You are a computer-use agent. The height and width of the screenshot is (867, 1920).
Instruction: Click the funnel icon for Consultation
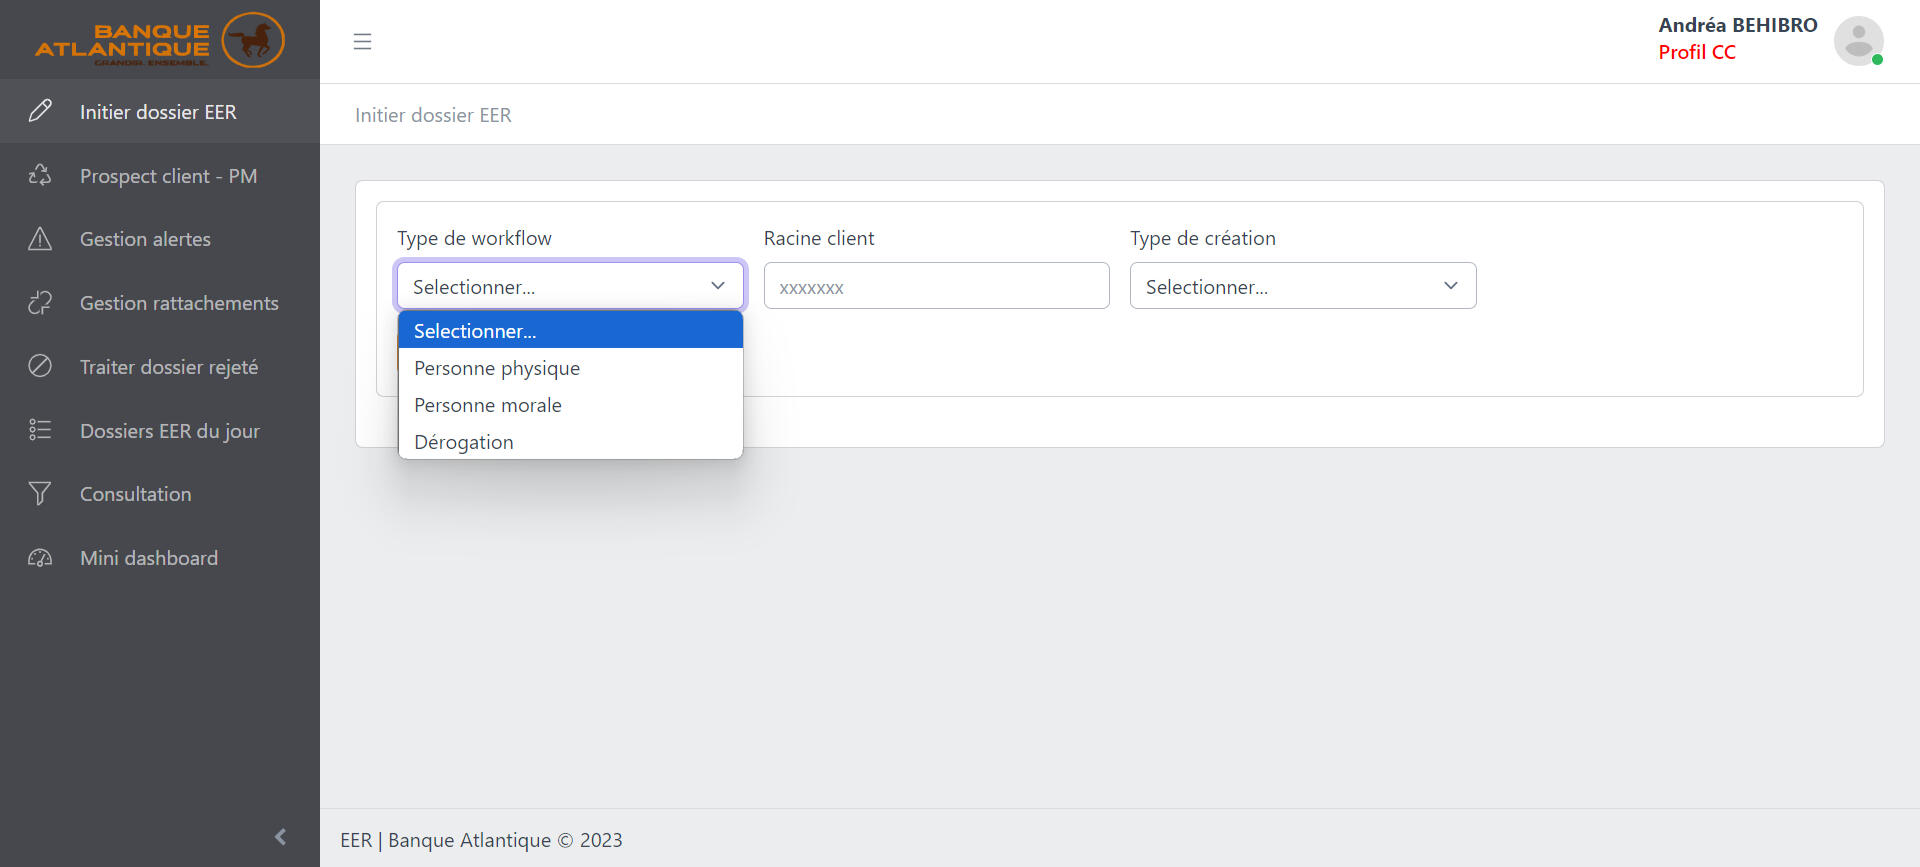(x=40, y=493)
